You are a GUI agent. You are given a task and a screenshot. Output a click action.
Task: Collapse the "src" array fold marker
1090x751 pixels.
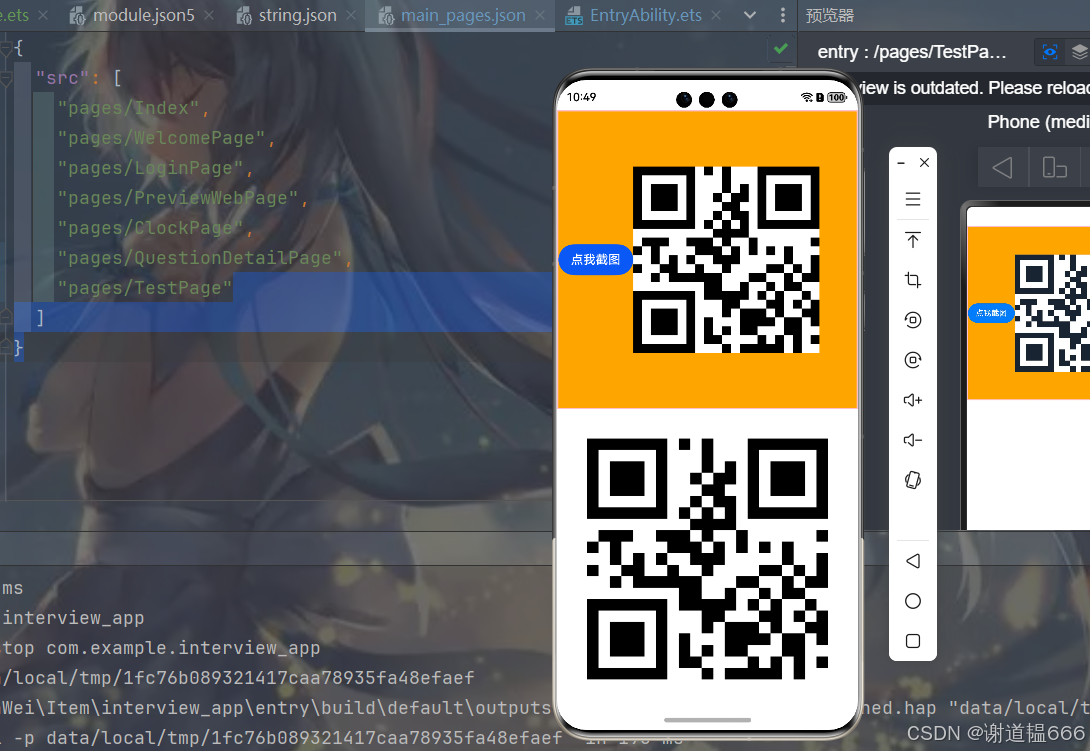[6, 79]
